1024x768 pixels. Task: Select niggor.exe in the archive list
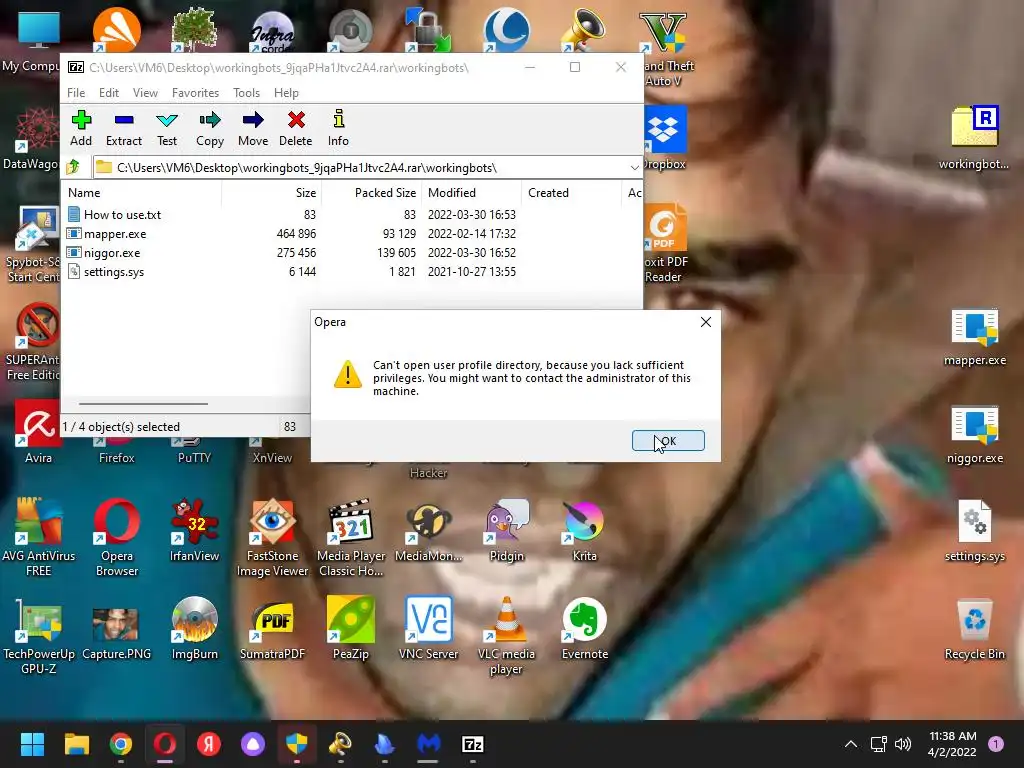[x=353, y=253]
